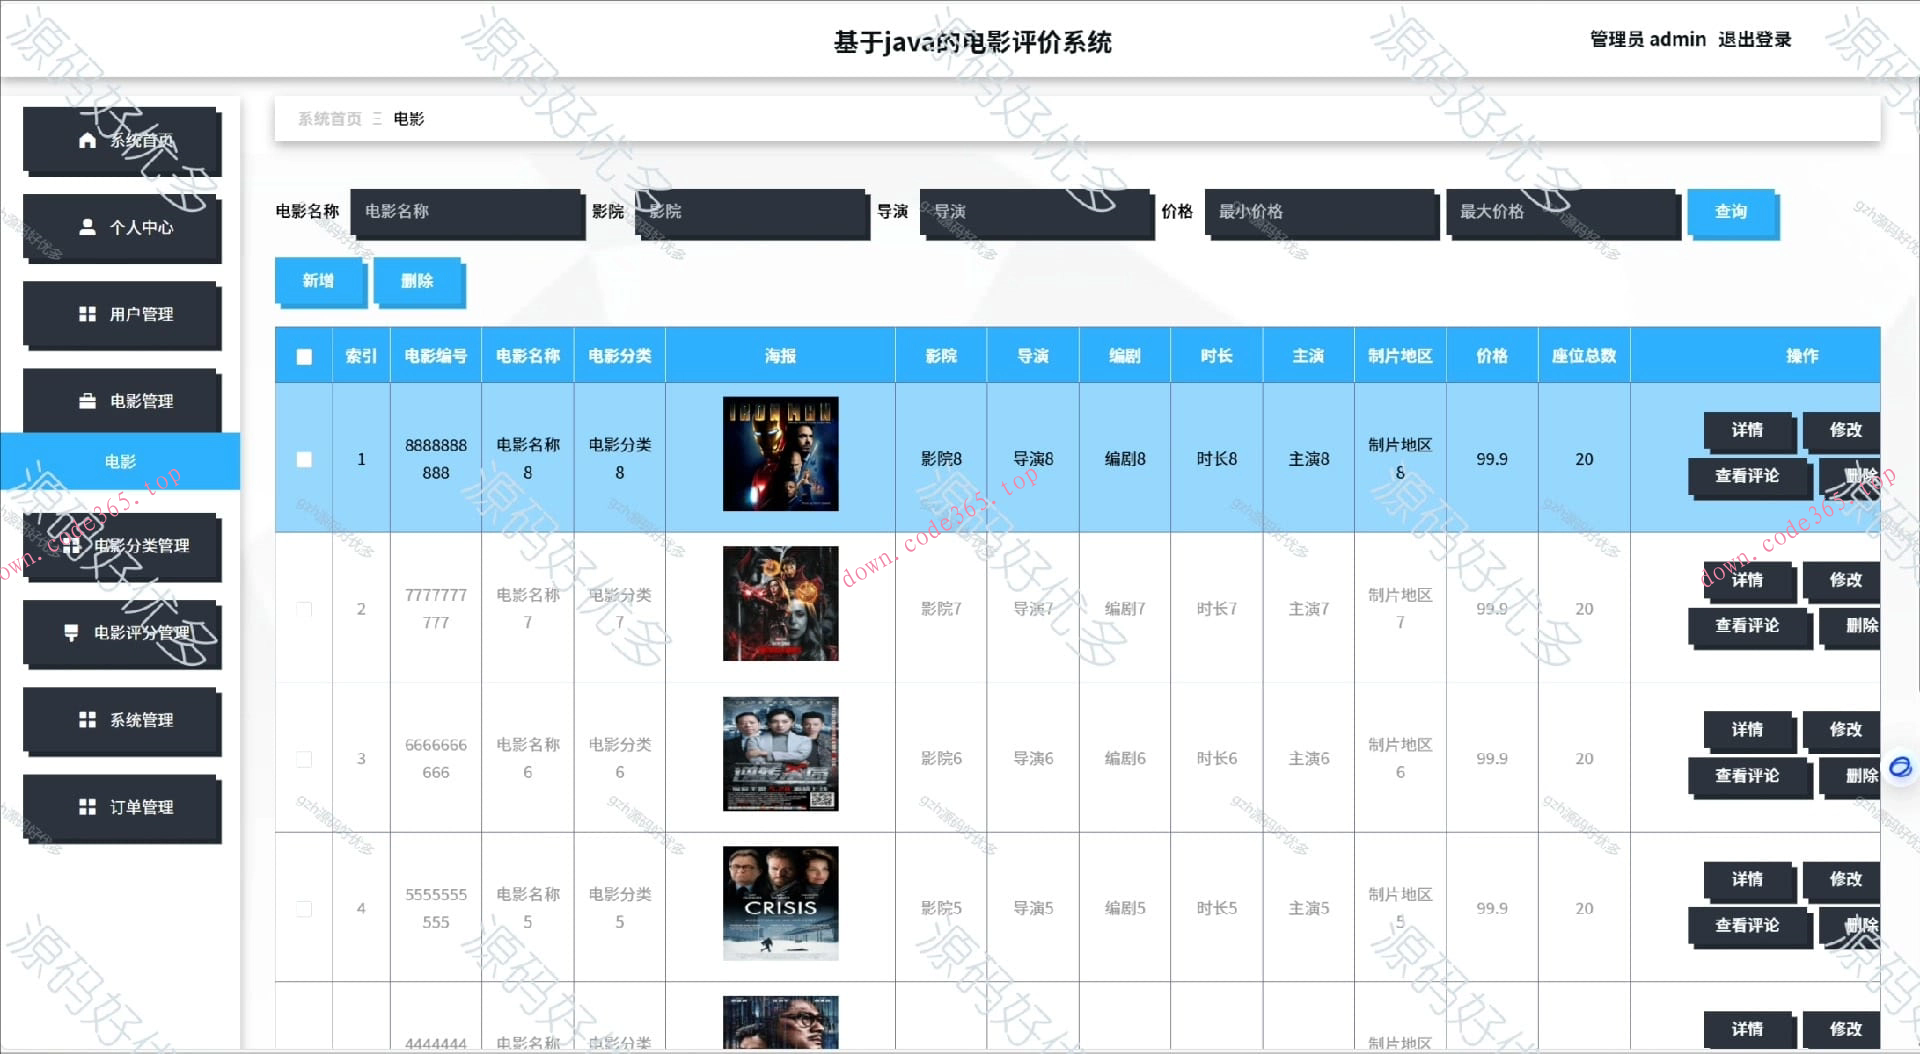Viewport: 1920px width, 1054px height.
Task: Open the Iron Man poster thumbnail
Action: (x=781, y=454)
